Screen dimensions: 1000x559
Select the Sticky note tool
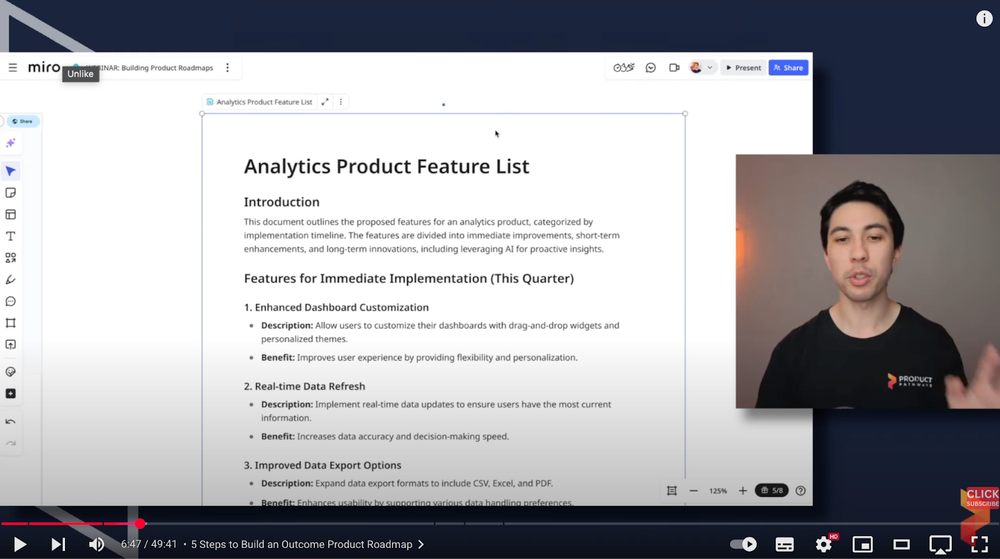coord(11,192)
